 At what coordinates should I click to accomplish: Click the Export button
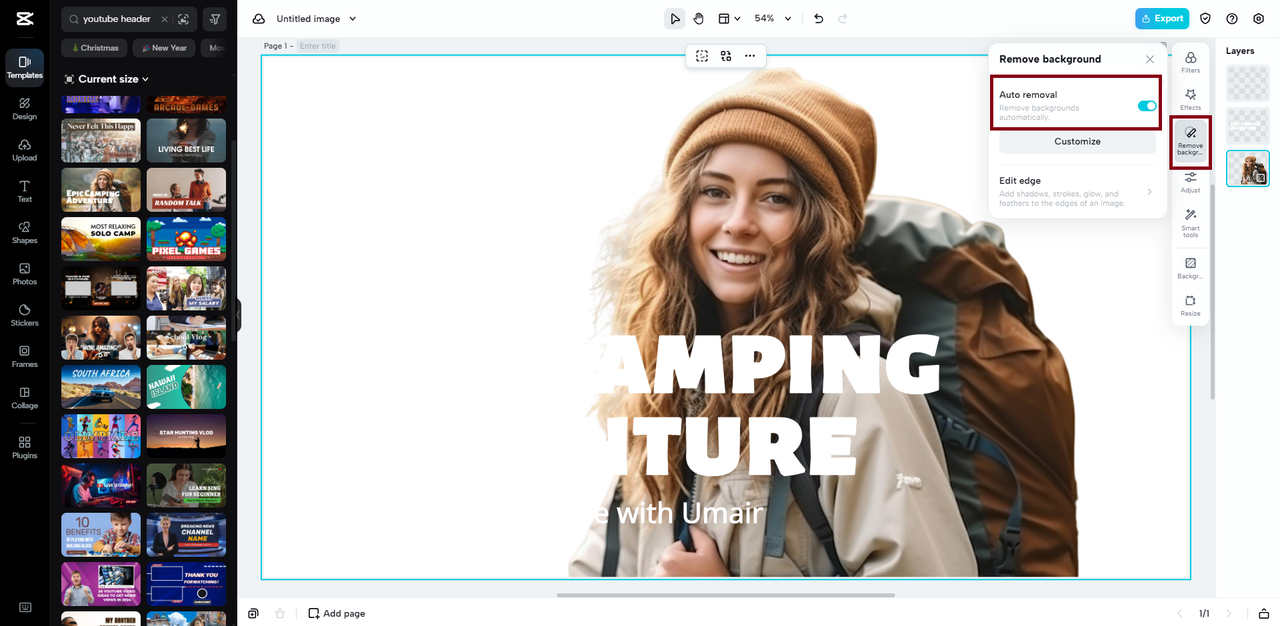[x=1161, y=19]
